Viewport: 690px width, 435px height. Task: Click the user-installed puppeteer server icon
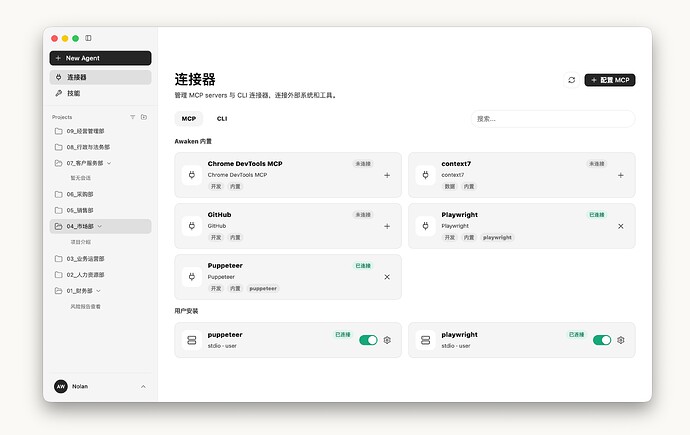[192, 340]
